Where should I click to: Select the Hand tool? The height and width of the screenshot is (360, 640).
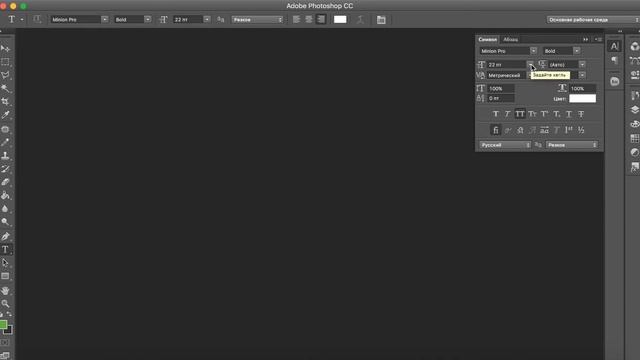coord(5,291)
